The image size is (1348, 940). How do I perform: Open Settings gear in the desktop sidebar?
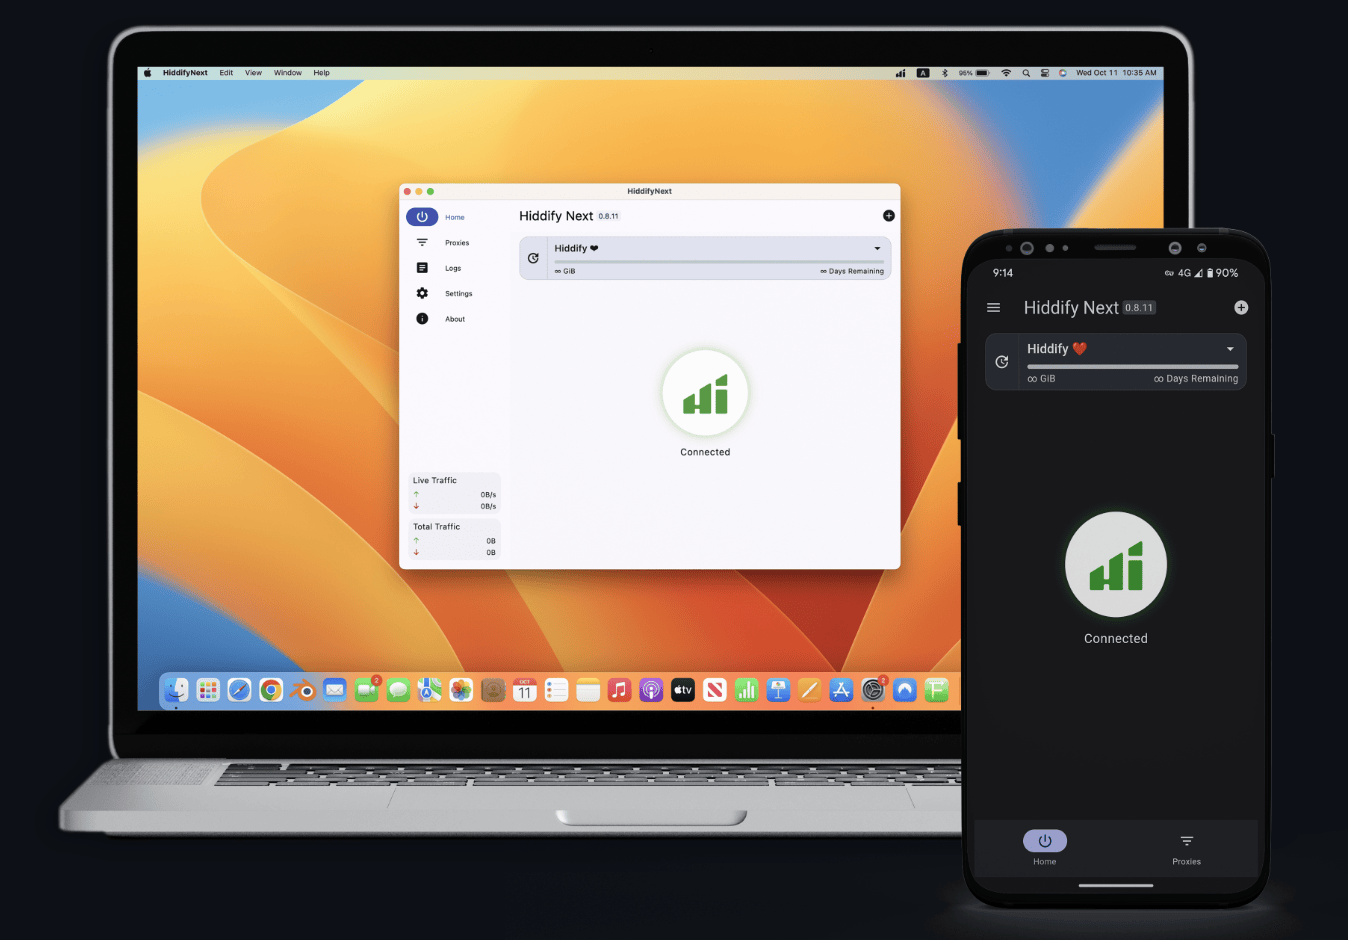tap(422, 293)
